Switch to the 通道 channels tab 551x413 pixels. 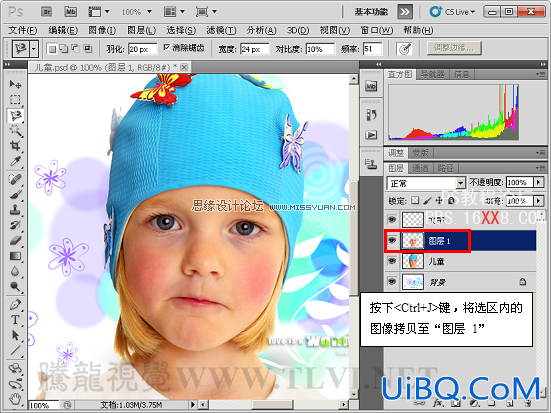pos(421,168)
